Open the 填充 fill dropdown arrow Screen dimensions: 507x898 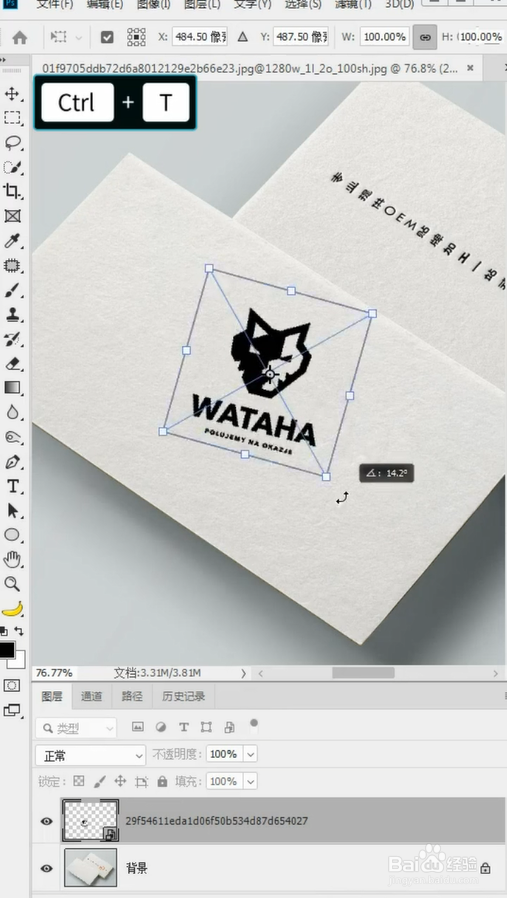pos(251,781)
